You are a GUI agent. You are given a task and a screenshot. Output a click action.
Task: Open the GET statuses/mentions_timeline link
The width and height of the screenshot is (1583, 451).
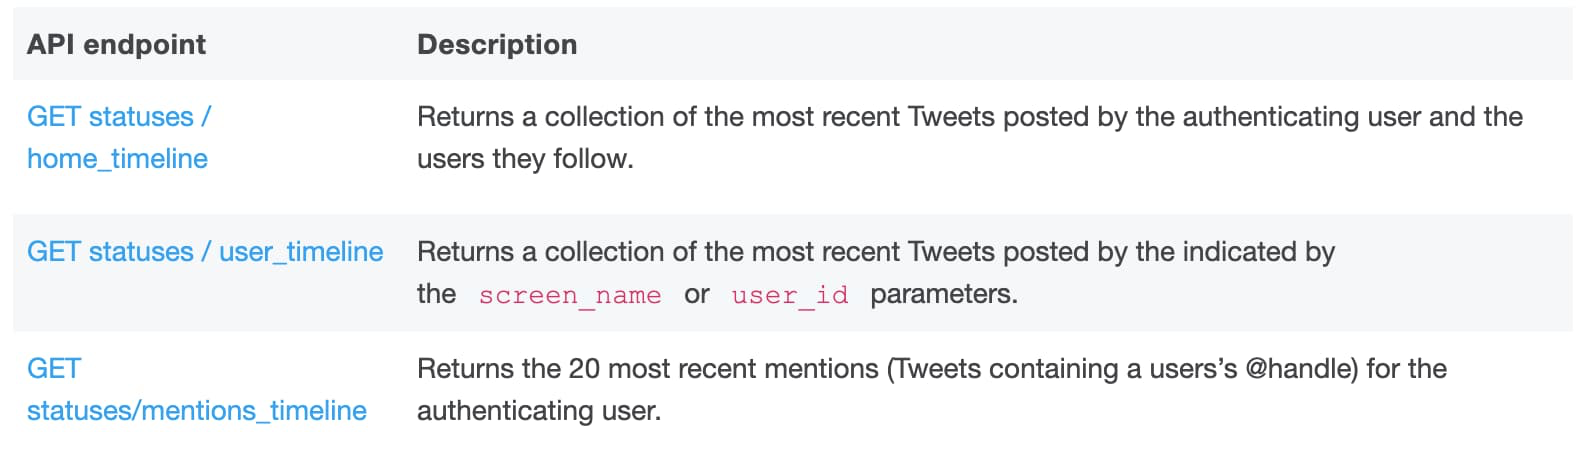tap(197, 390)
